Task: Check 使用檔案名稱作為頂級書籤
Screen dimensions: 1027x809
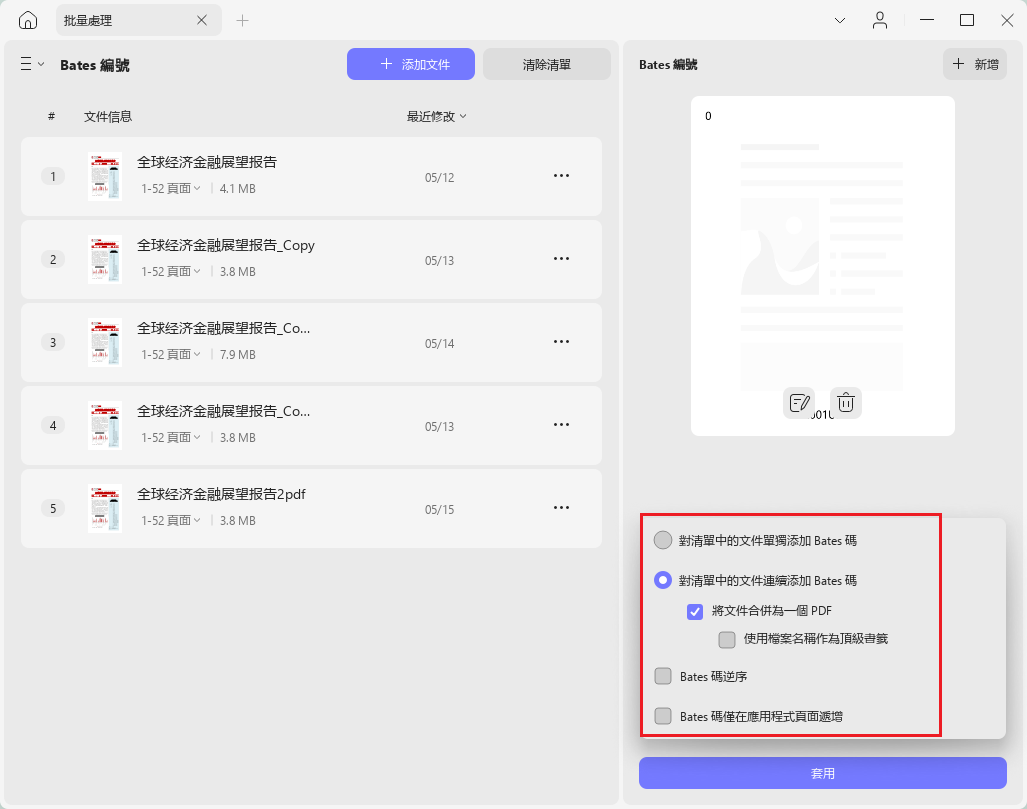Action: (727, 639)
